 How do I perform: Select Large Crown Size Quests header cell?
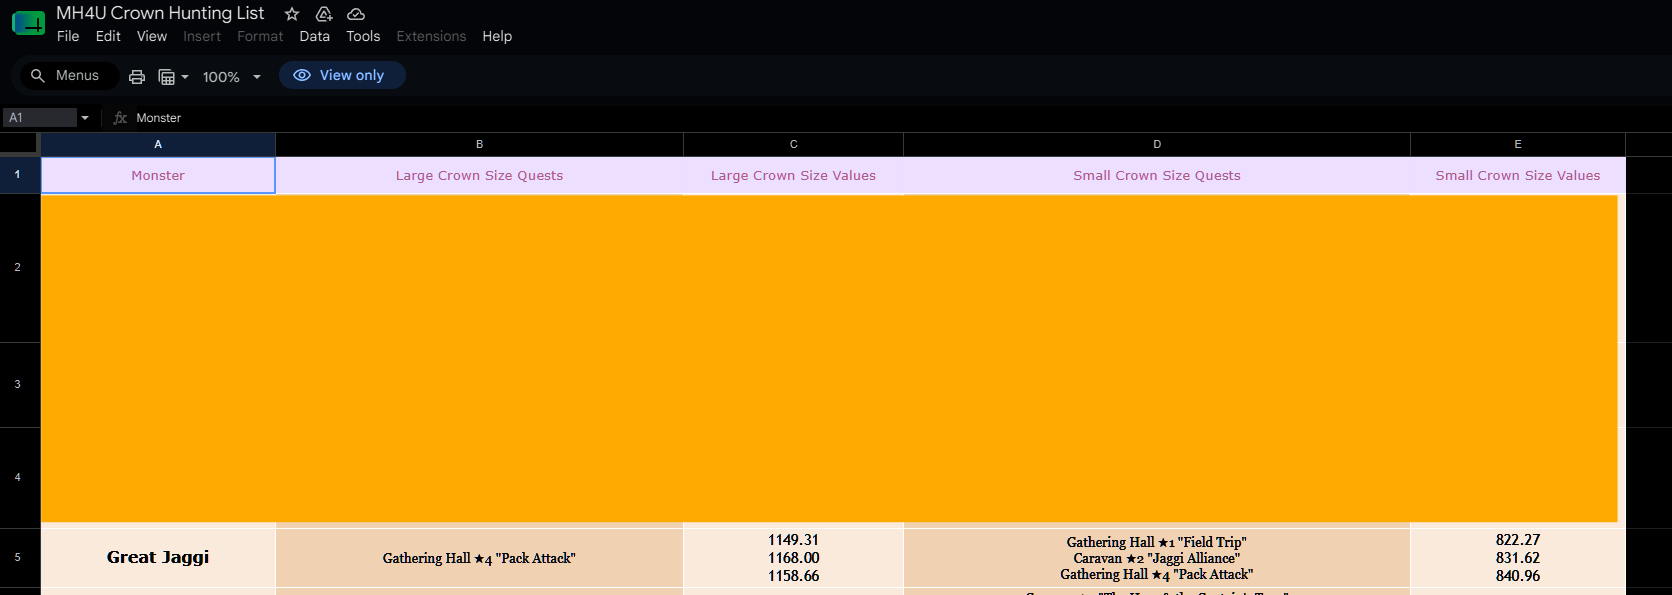pyautogui.click(x=479, y=175)
